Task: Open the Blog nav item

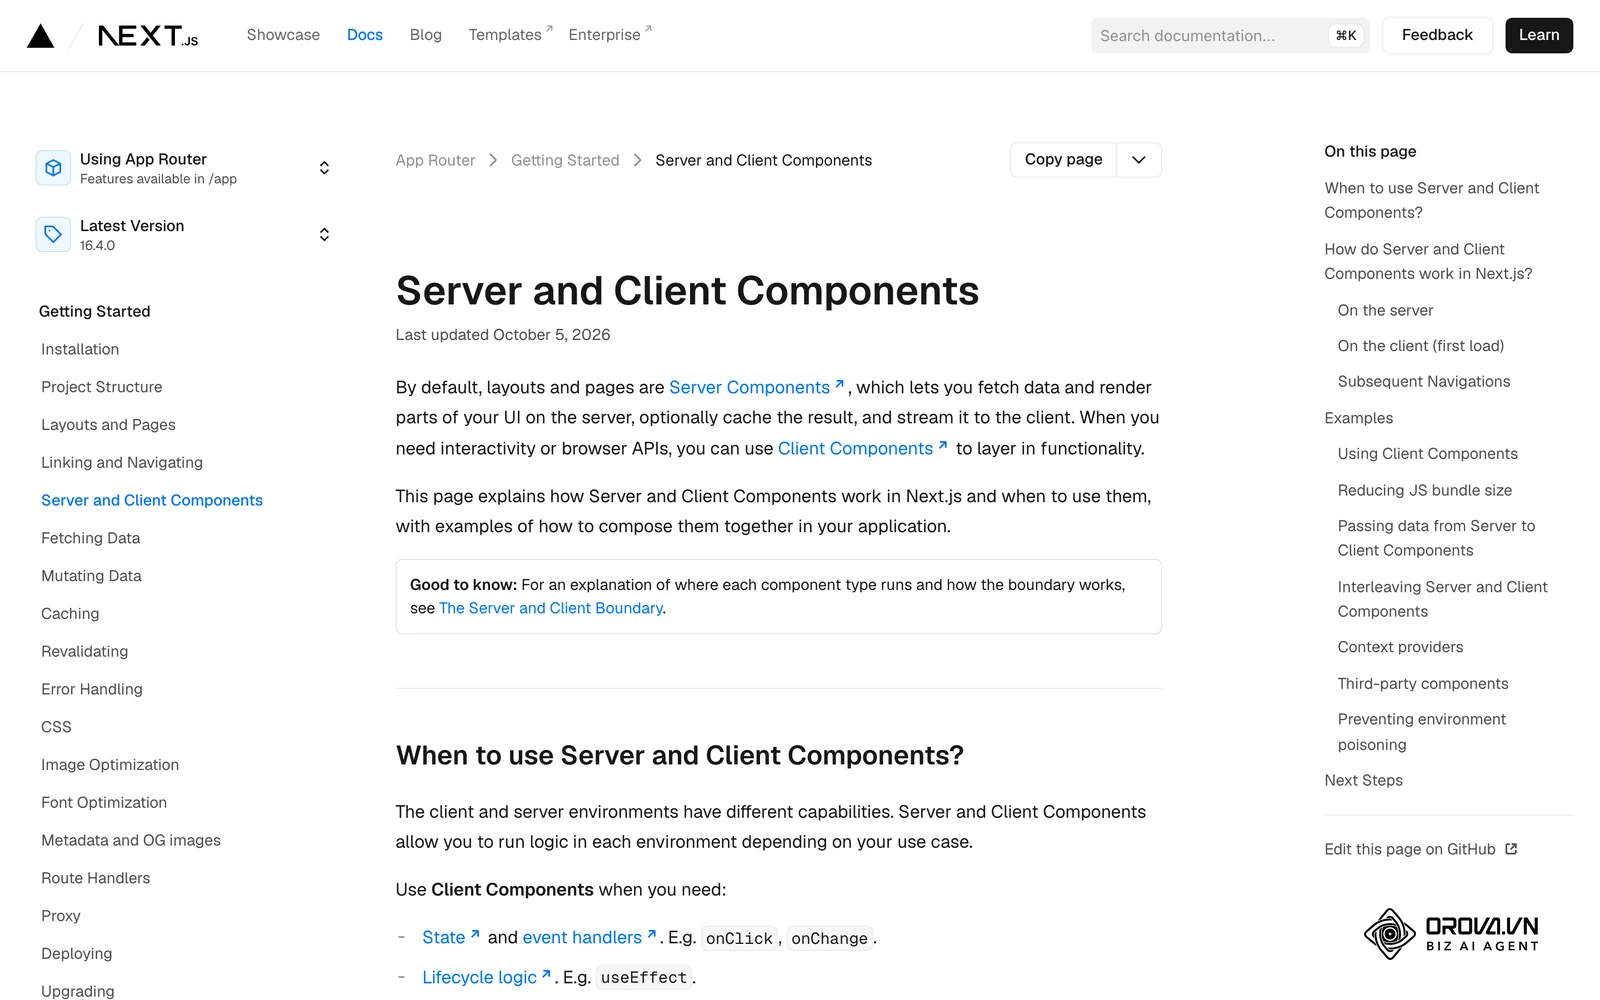Action: click(x=426, y=35)
